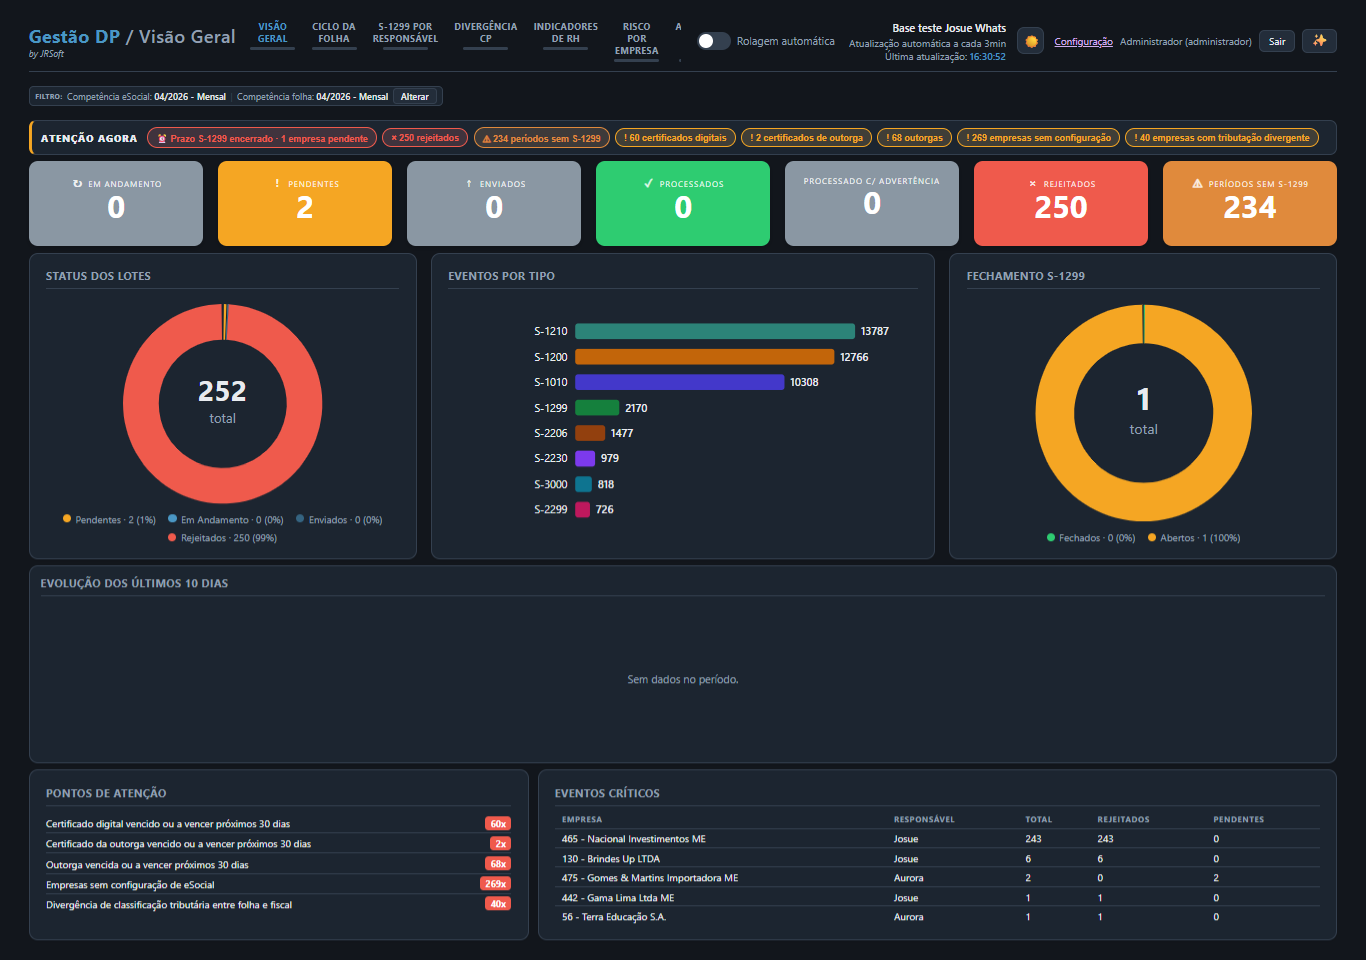Image resolution: width=1366 pixels, height=960 pixels.
Task: Open the Enviados status card
Action: point(494,203)
